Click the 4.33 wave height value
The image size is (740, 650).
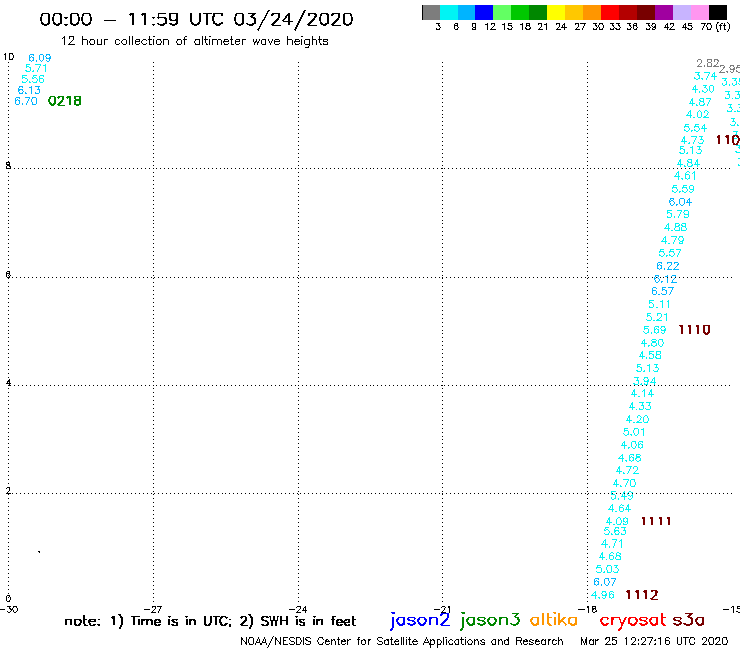click(640, 406)
